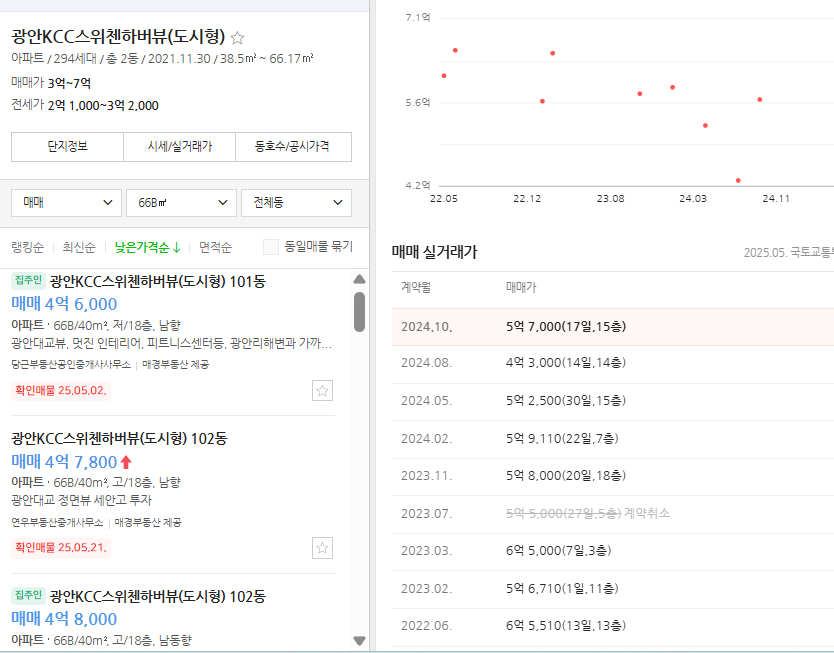Viewport: 834px width, 653px height.
Task: Sort listings by 랭킹순
Action: pos(28,247)
